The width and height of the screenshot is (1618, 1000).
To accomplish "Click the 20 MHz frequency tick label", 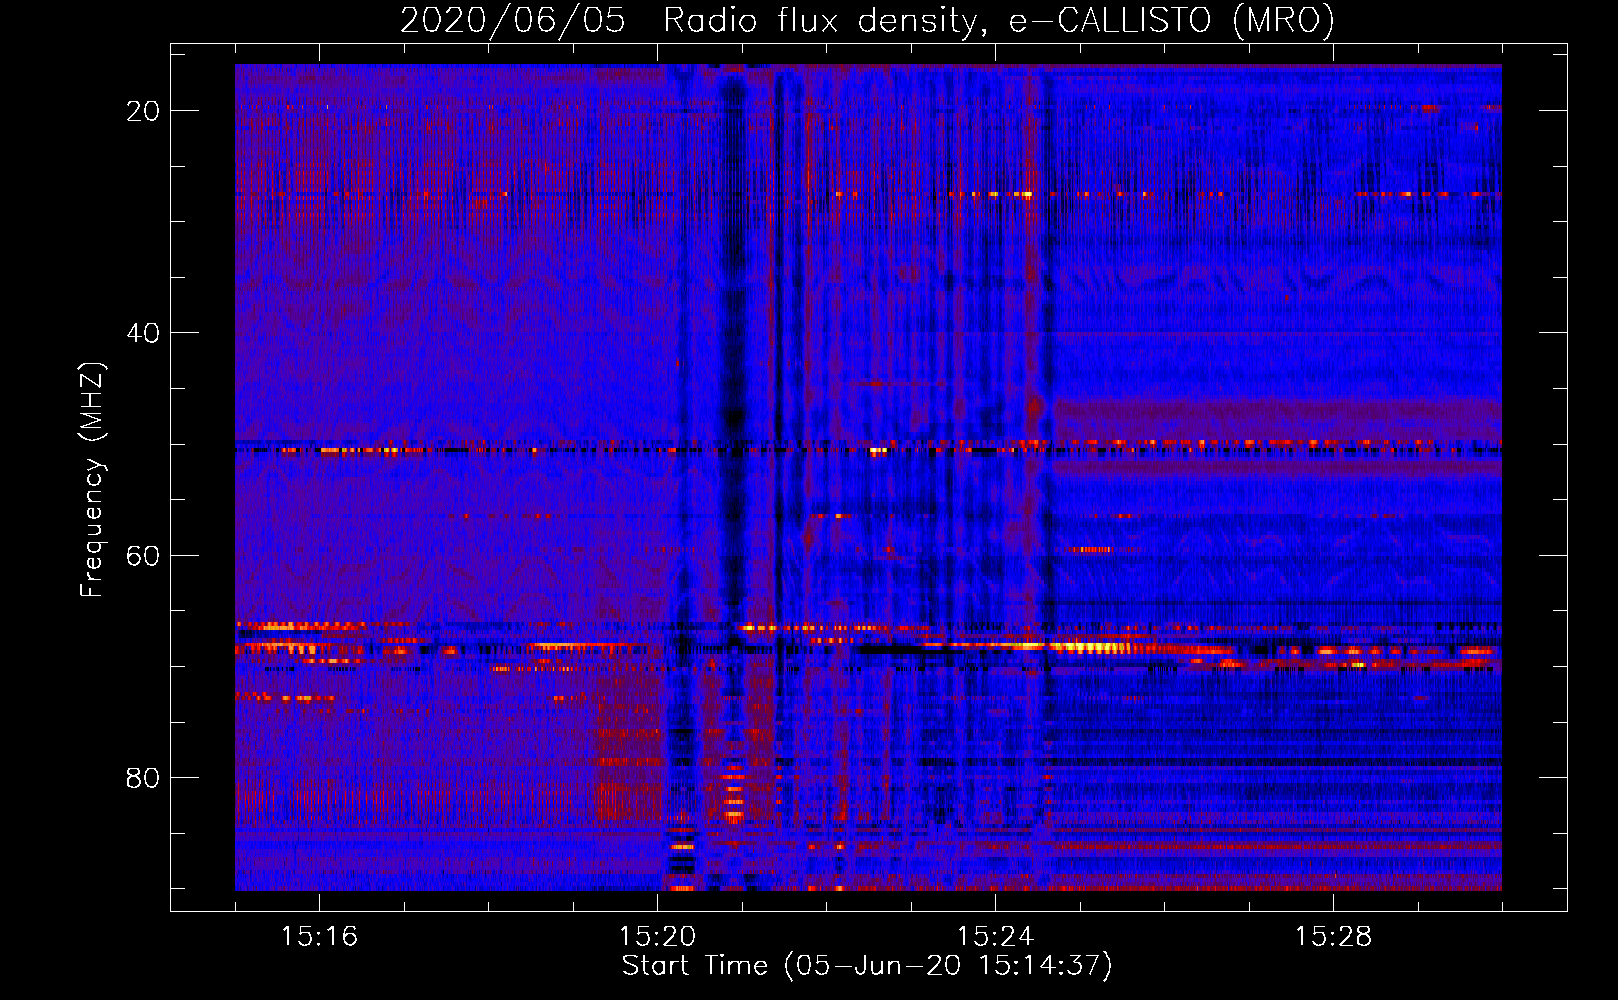I will (143, 111).
